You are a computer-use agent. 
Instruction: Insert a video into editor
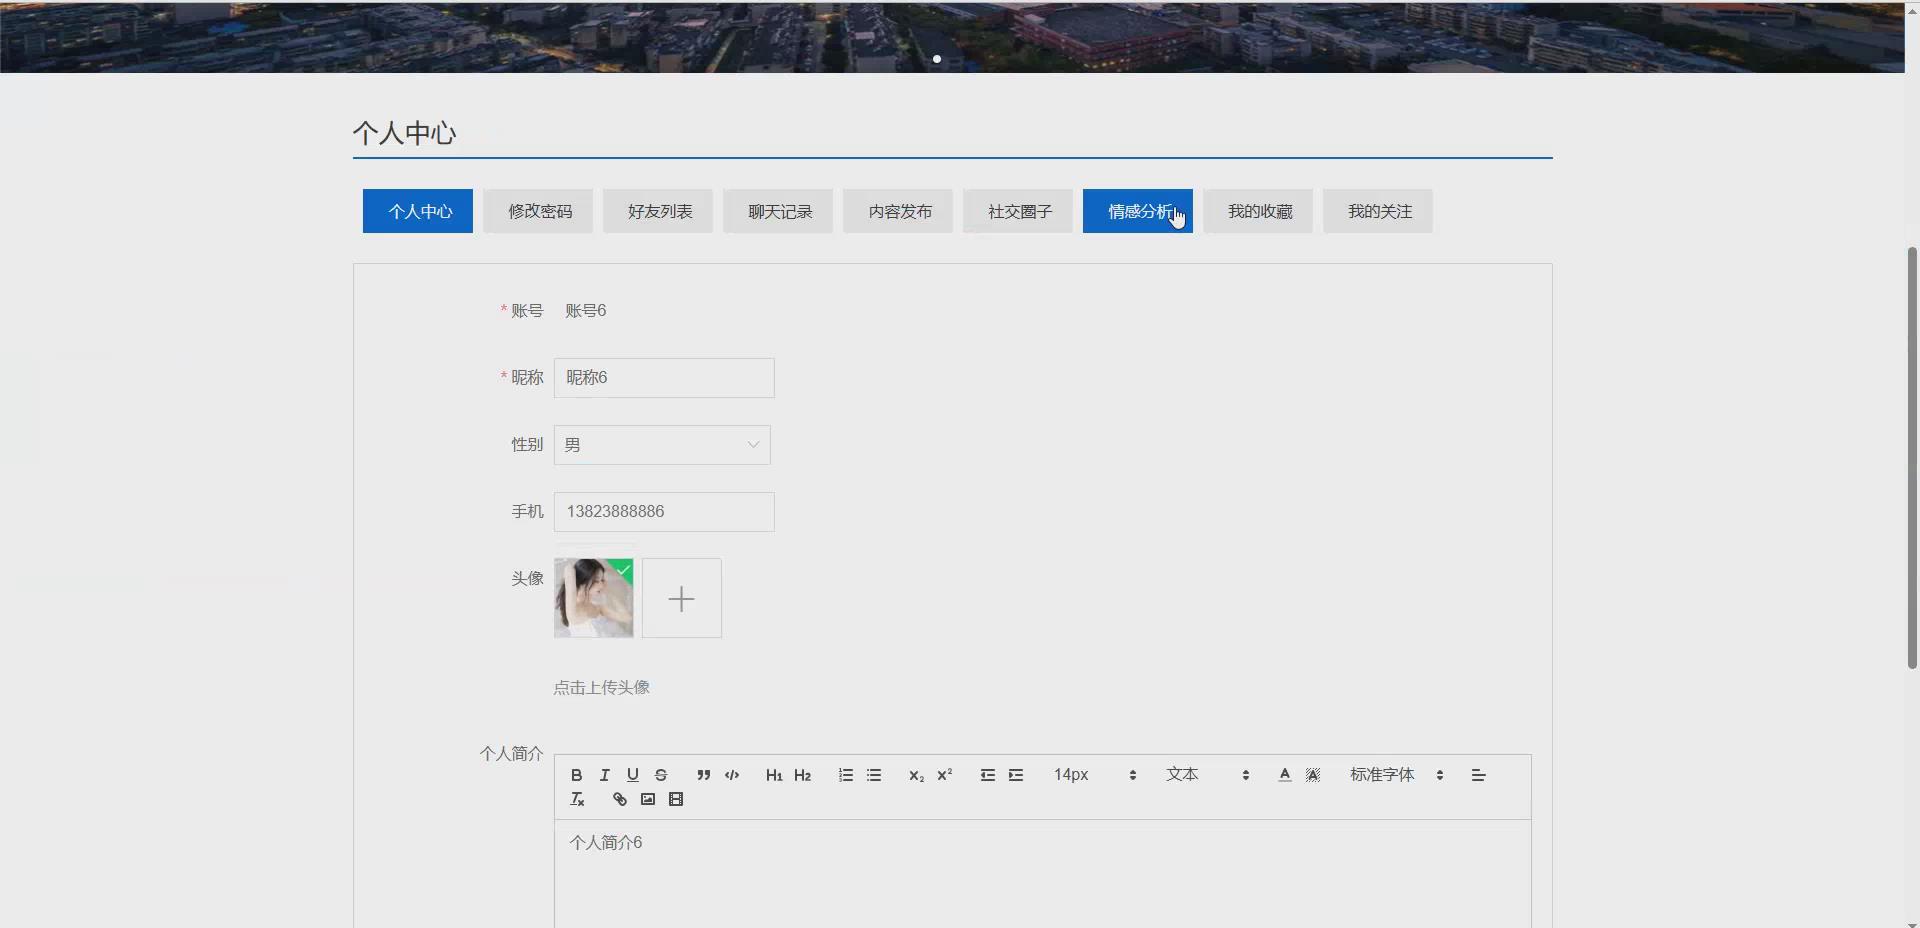pyautogui.click(x=676, y=799)
